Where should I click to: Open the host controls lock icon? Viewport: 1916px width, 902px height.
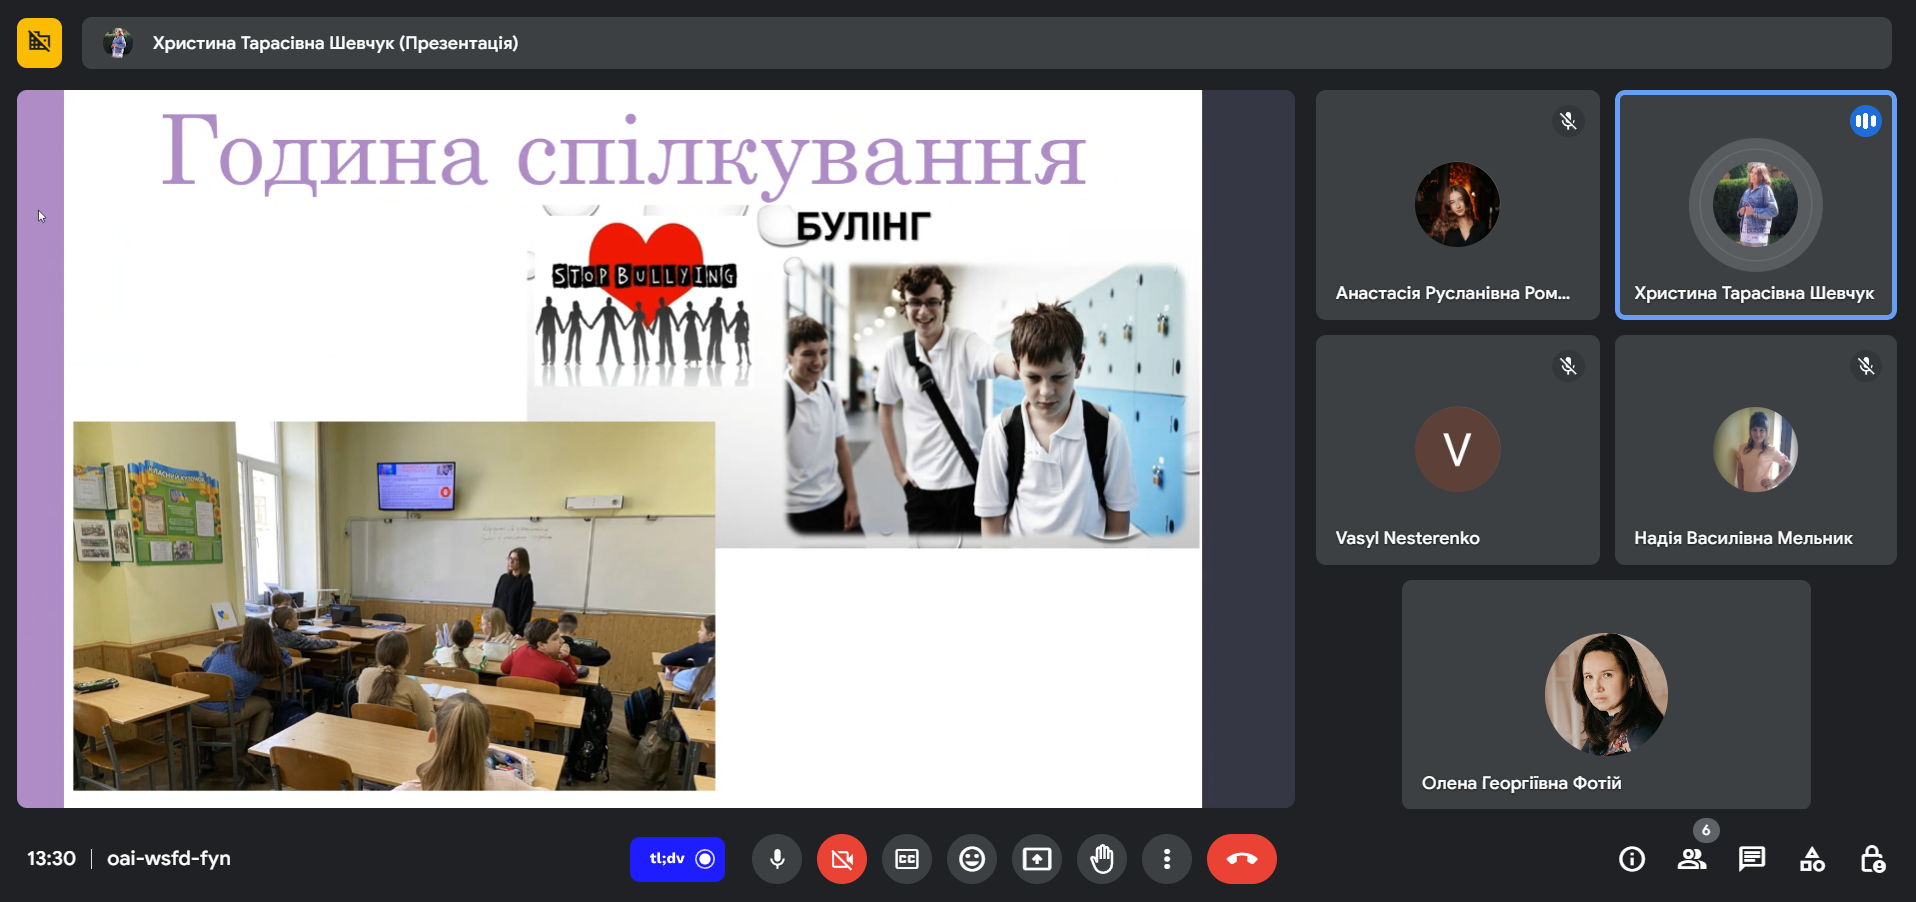1872,859
